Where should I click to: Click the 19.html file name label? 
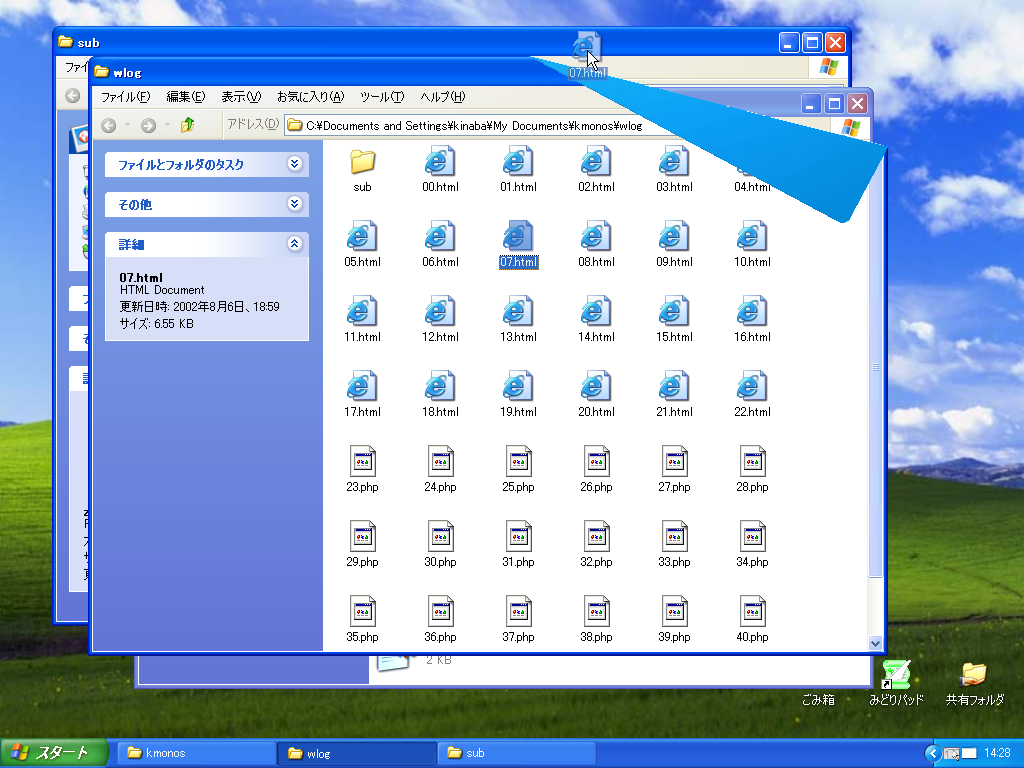(x=519, y=412)
